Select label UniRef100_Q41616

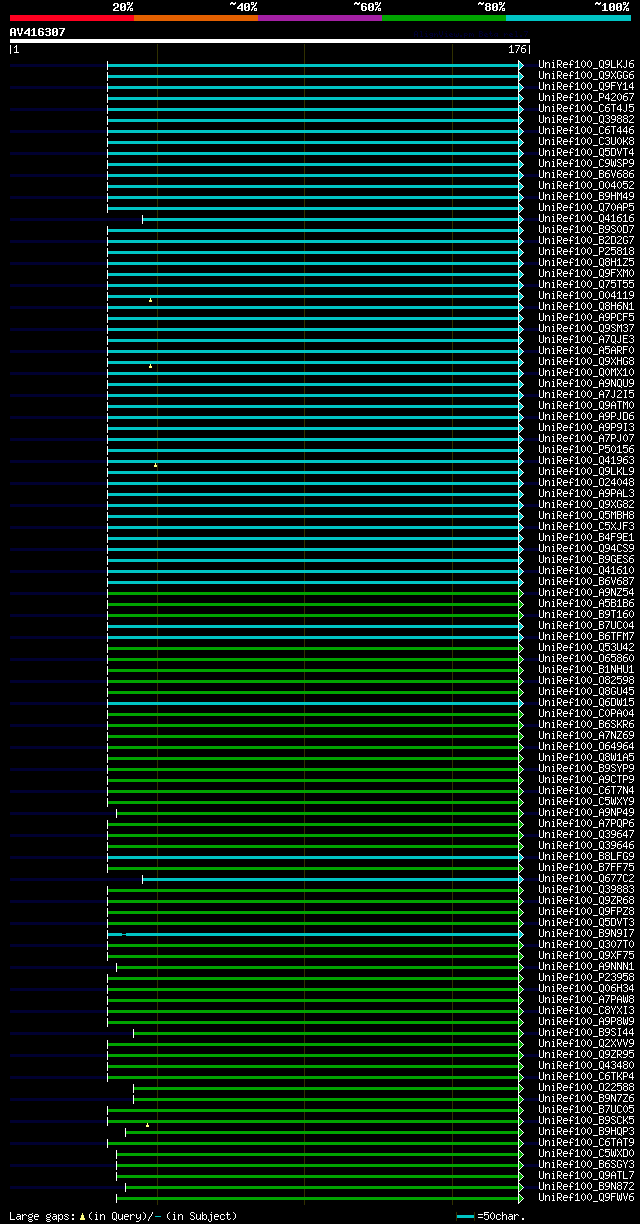click(586, 218)
